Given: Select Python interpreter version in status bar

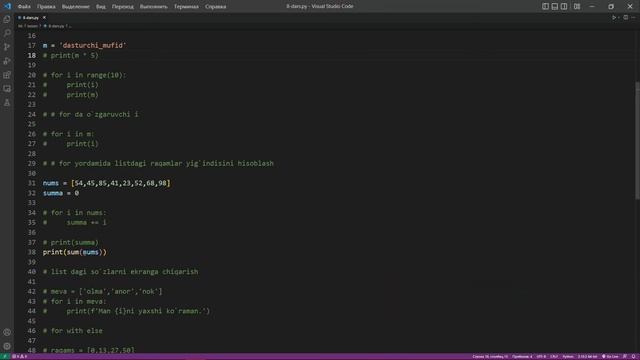Looking at the screenshot, I should (x=587, y=356).
